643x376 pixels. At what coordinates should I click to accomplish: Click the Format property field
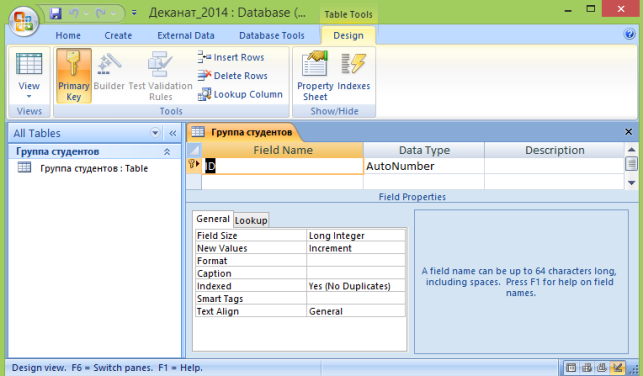(356, 261)
